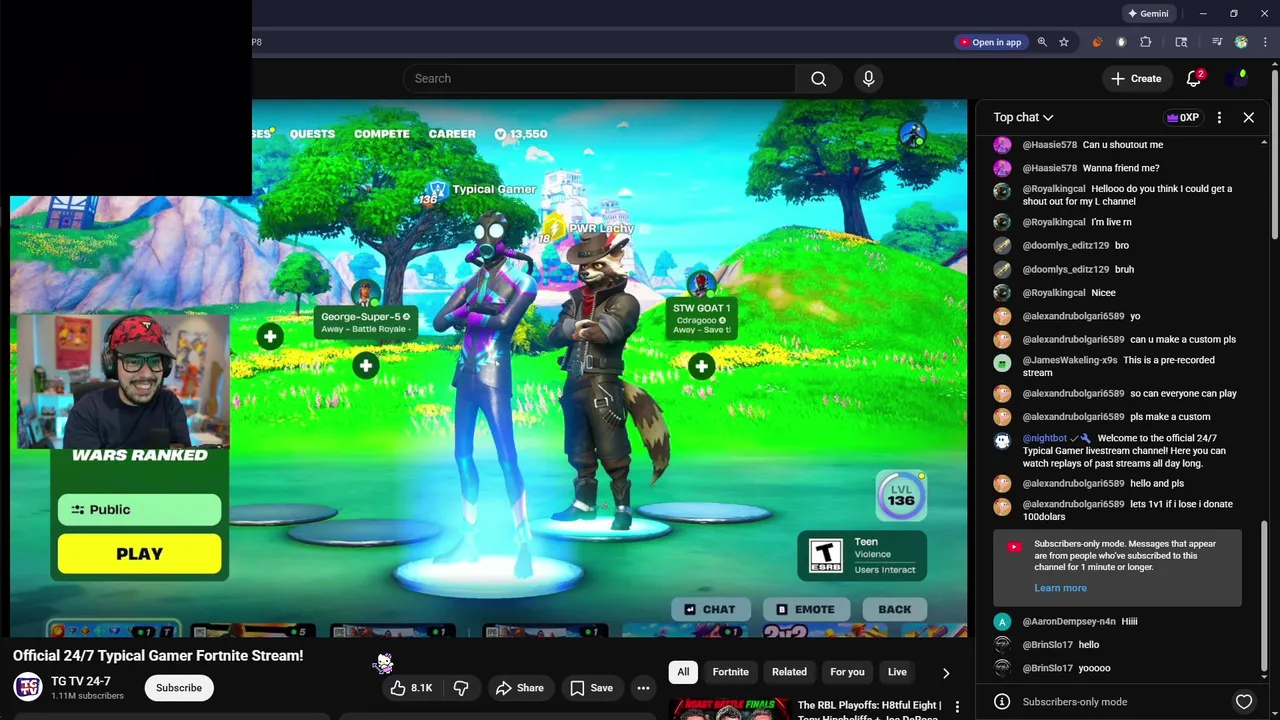The image size is (1280, 720).
Task: Dislike the video
Action: tap(461, 688)
